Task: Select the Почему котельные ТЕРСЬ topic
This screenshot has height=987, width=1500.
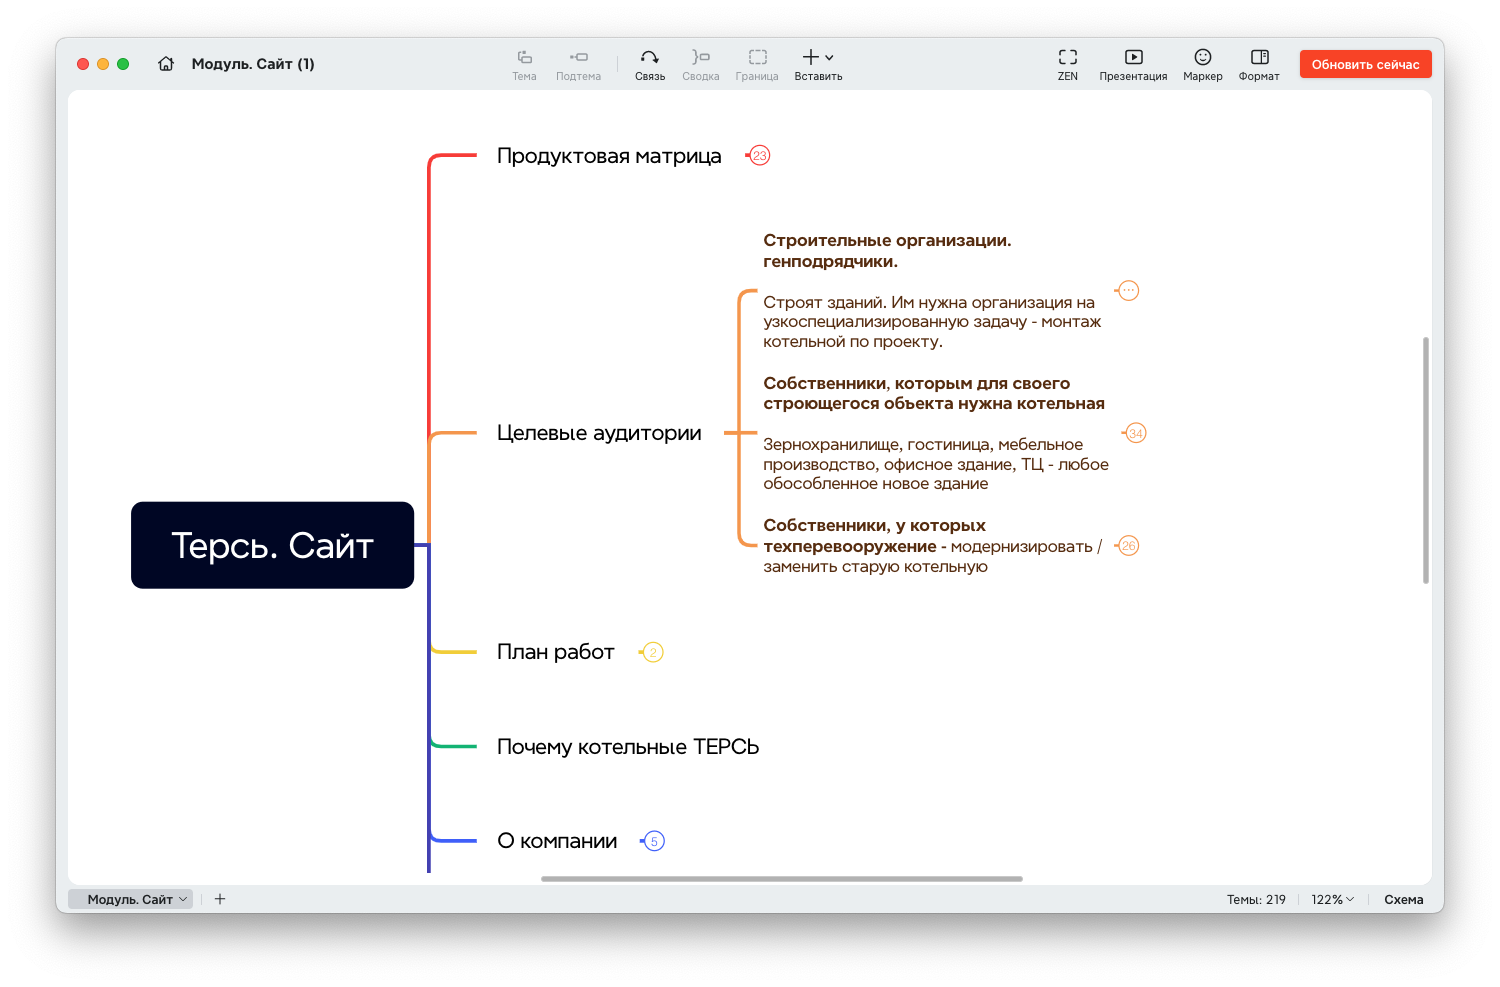Action: click(x=628, y=747)
